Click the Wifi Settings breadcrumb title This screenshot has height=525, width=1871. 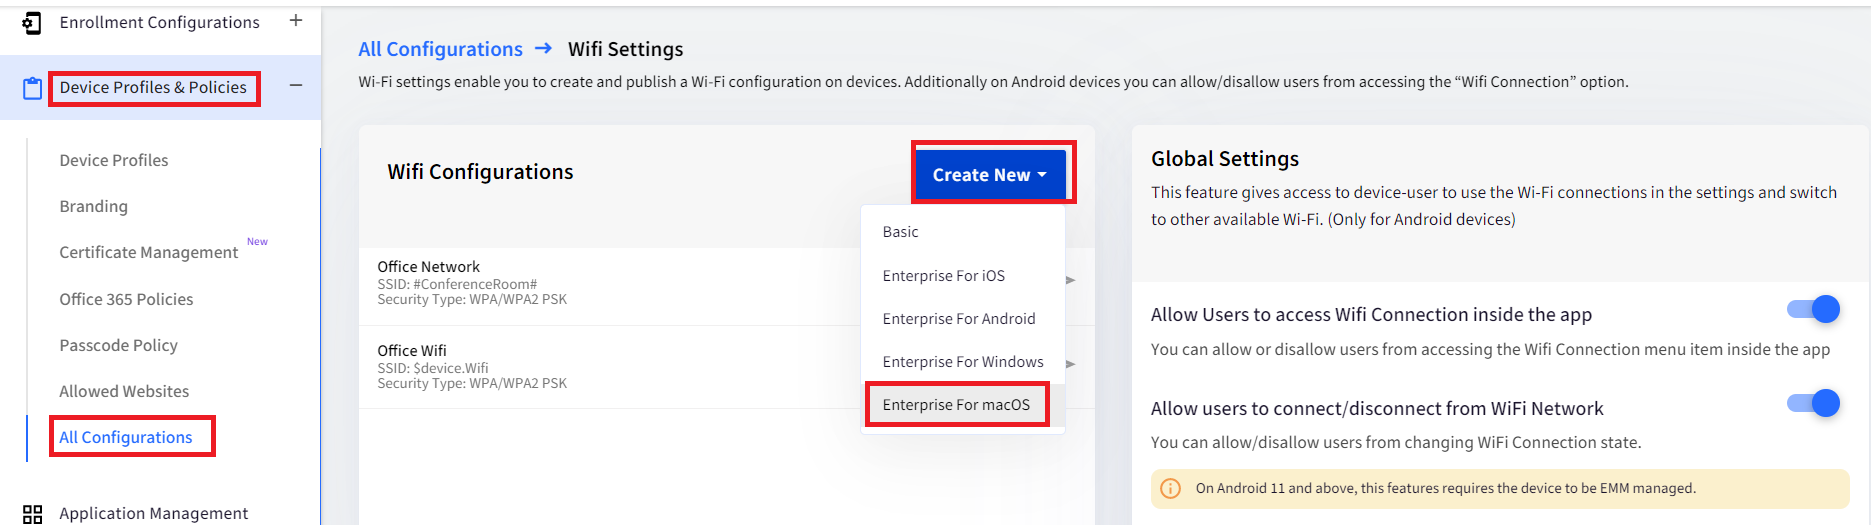tap(626, 49)
